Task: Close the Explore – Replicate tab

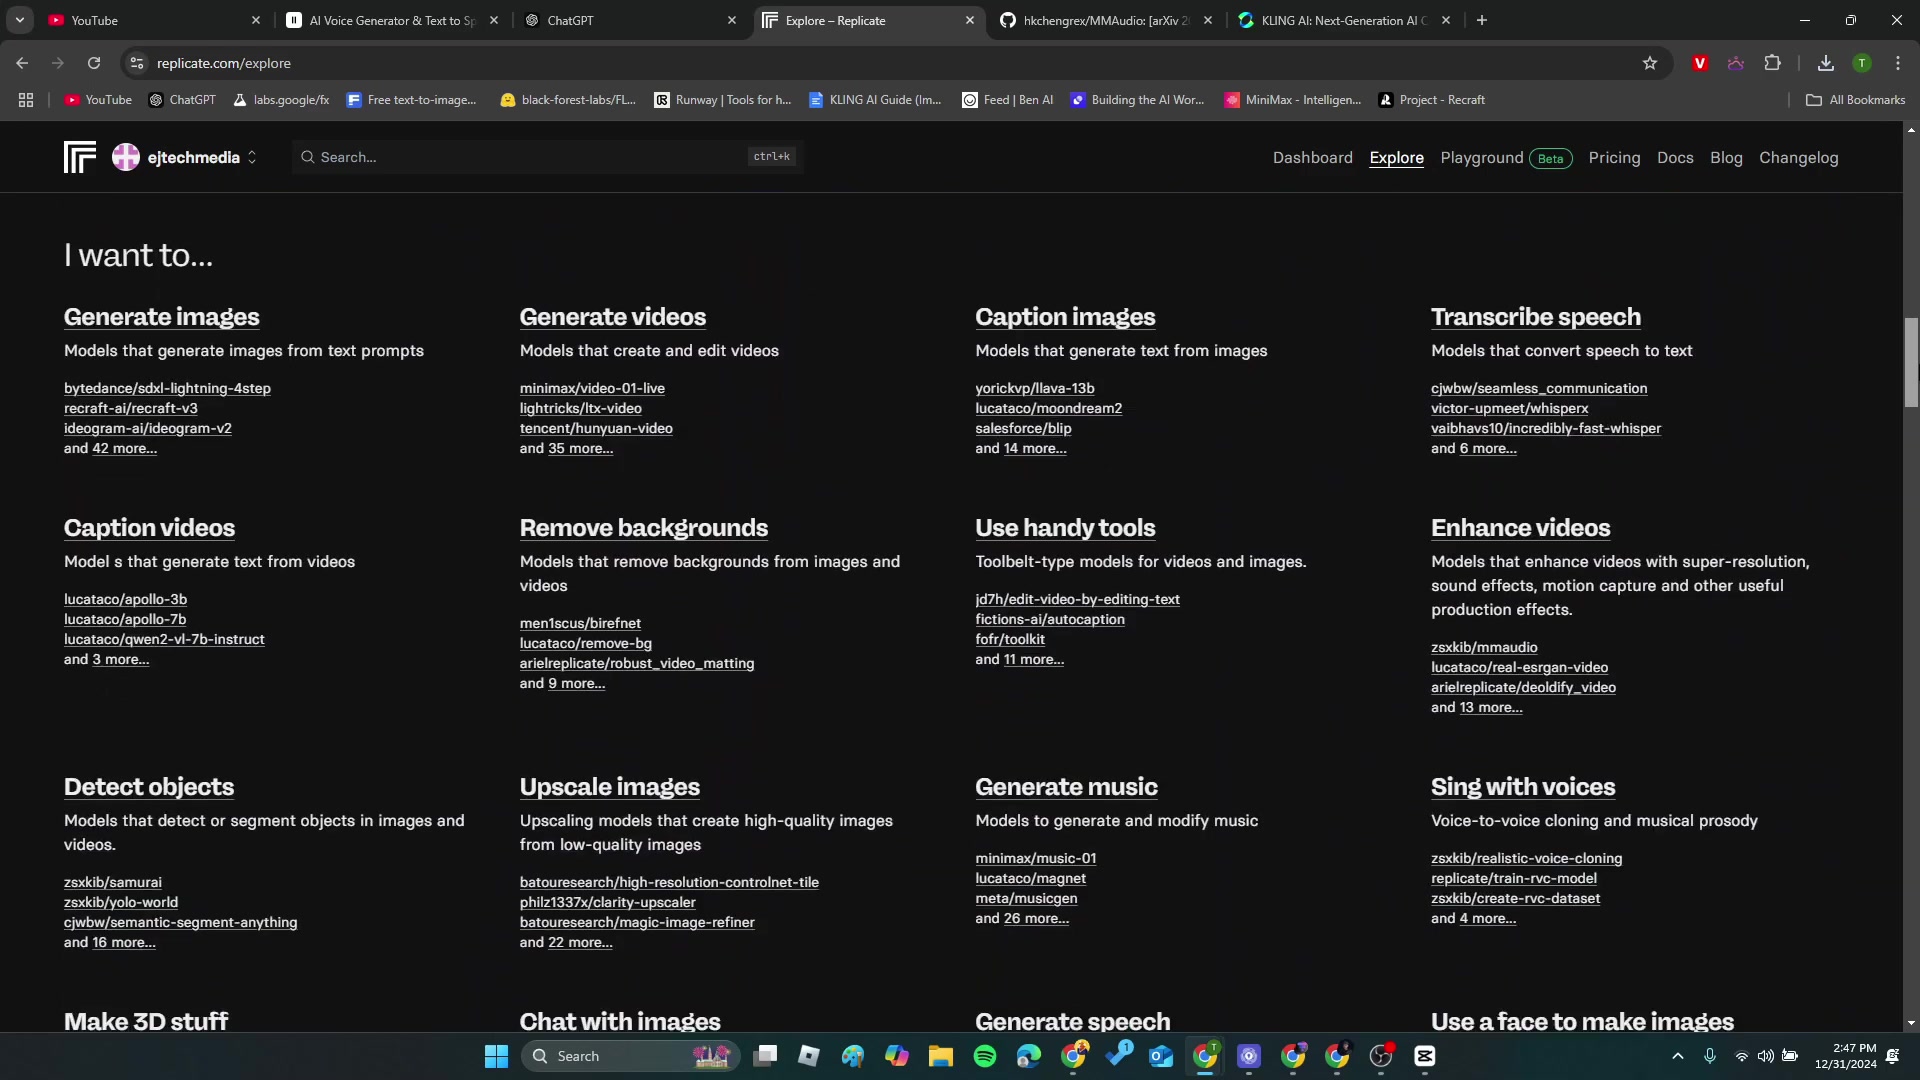Action: pos(969,20)
